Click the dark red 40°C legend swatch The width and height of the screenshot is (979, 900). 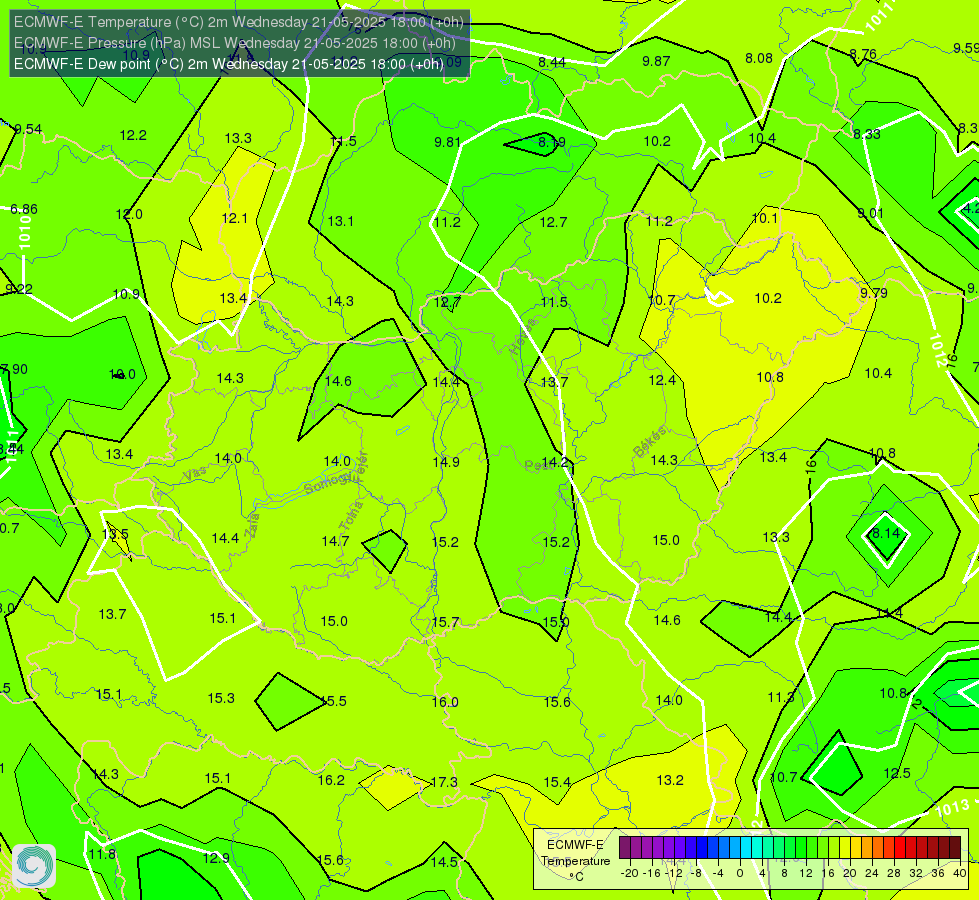pos(955,848)
